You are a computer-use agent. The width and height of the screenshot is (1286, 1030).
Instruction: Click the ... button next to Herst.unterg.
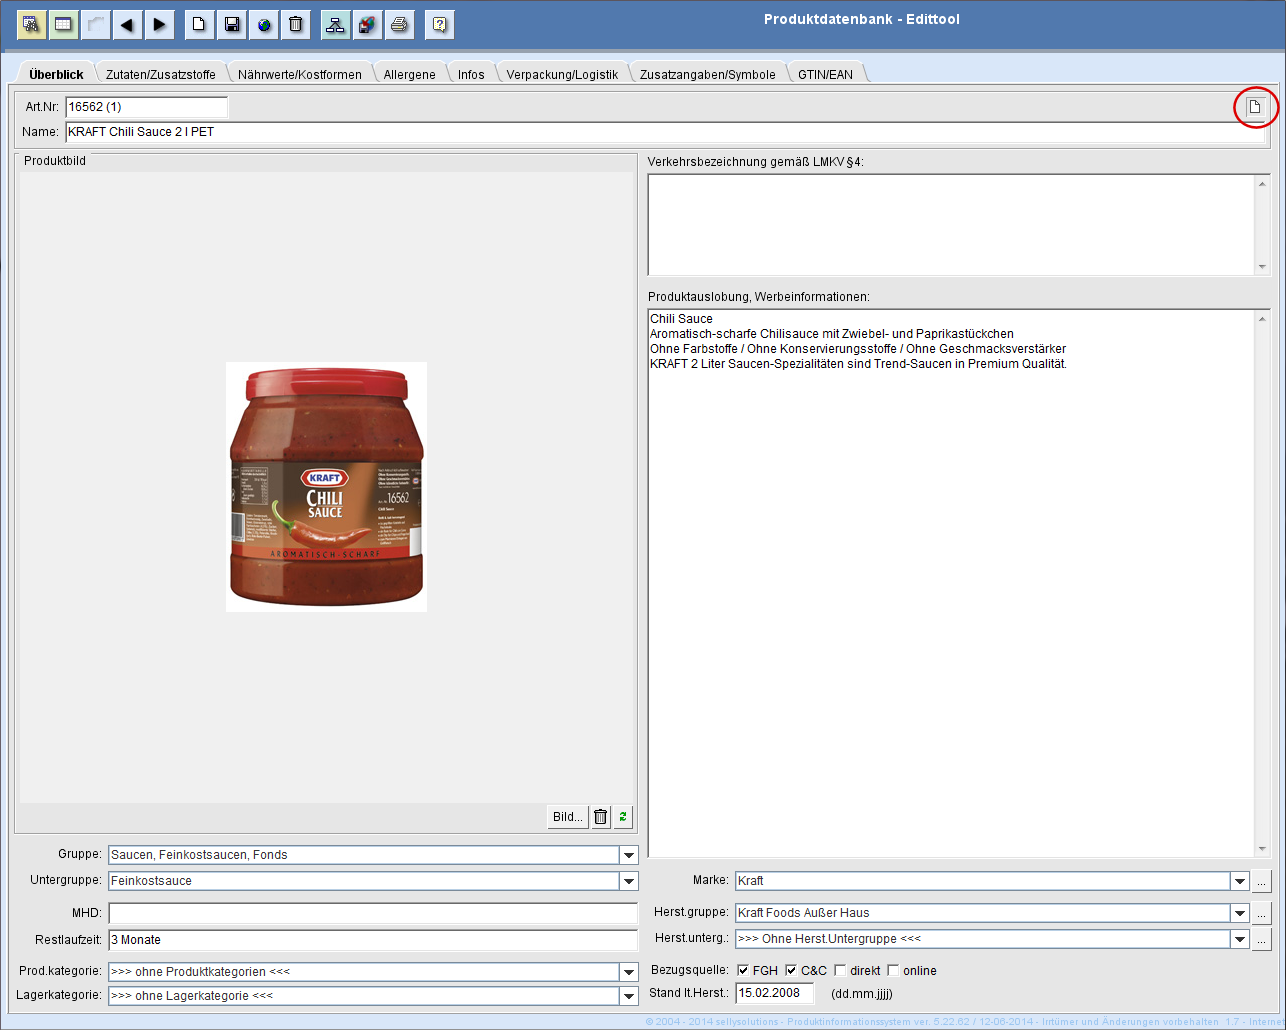coord(1262,939)
